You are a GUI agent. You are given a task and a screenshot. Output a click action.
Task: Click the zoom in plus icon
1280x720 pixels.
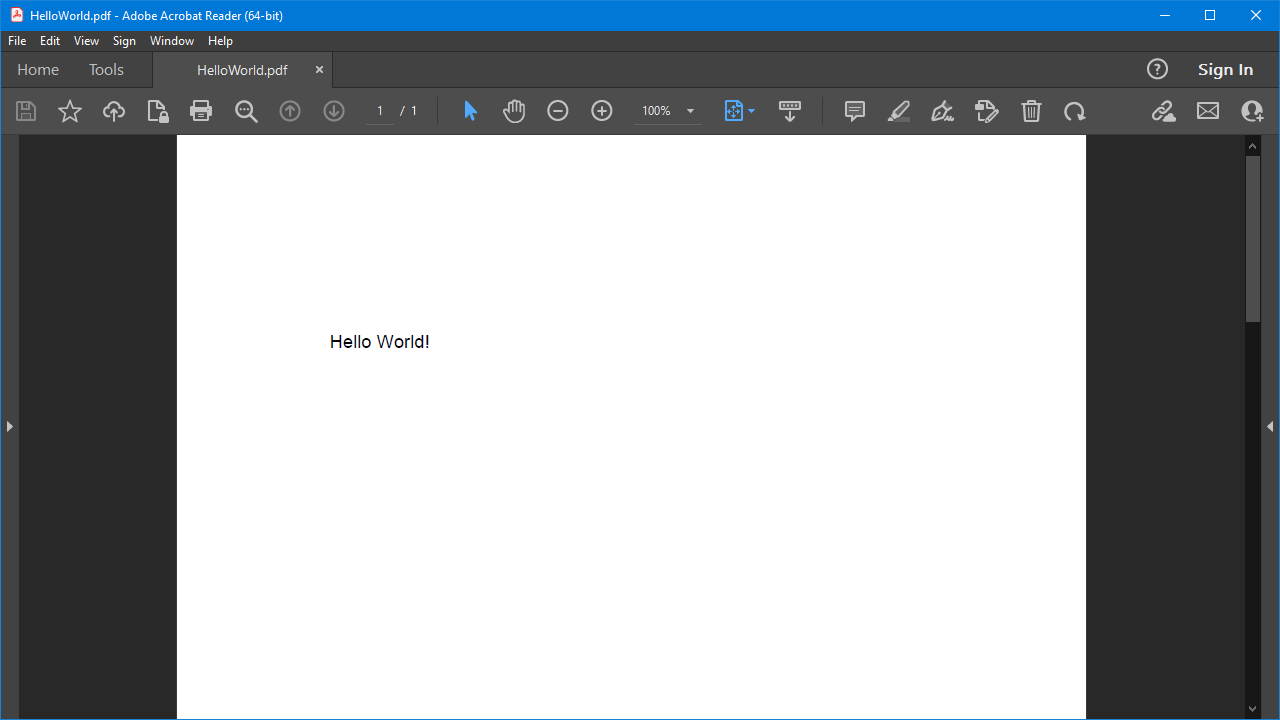pos(602,111)
